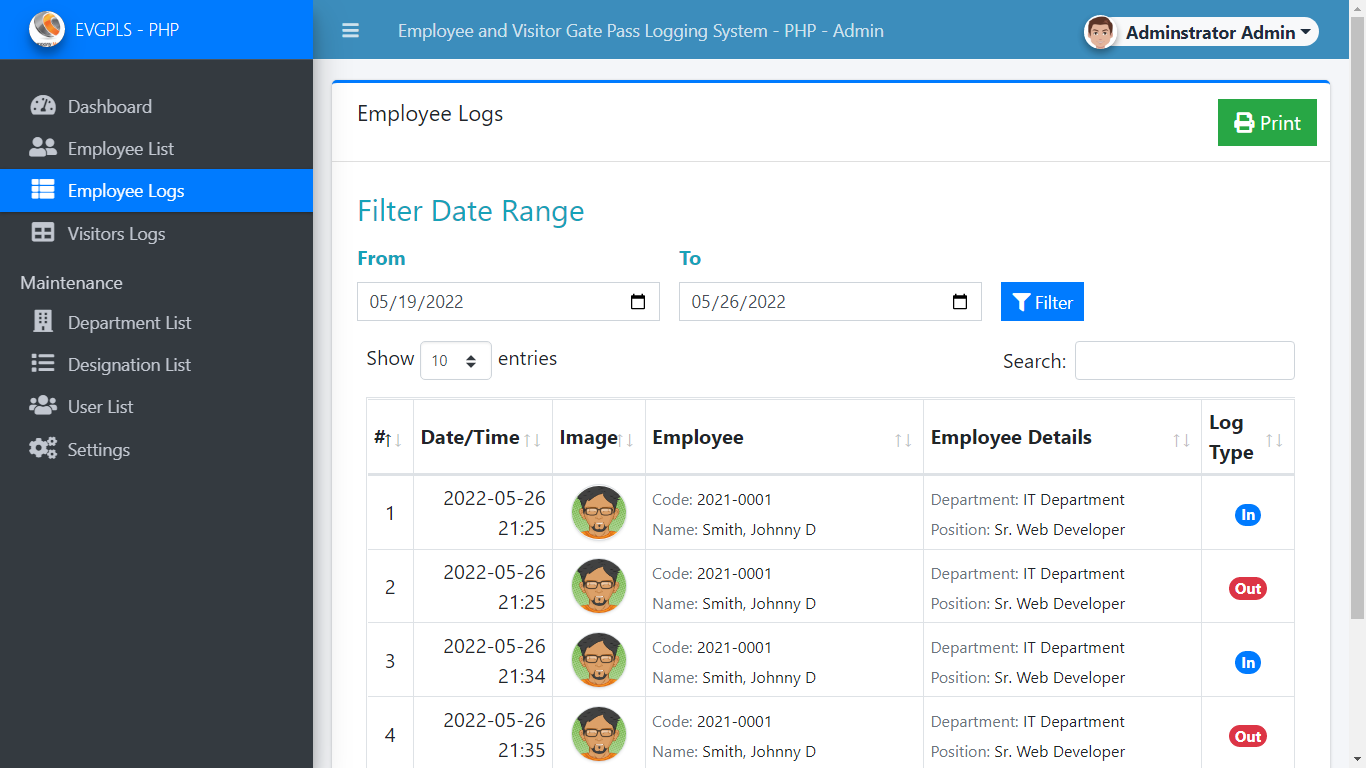Select the Employee Logs menu item
The width and height of the screenshot is (1366, 768).
pos(156,191)
